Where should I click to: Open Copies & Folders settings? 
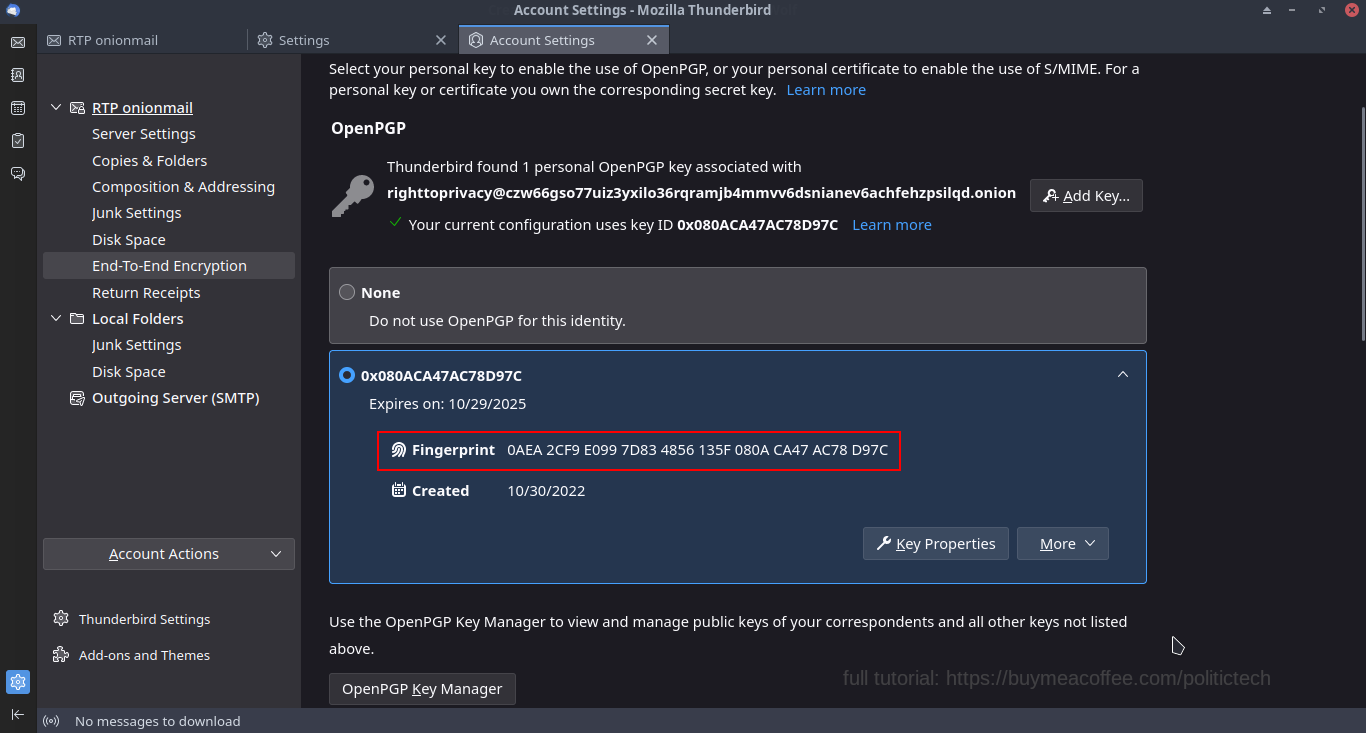150,161
